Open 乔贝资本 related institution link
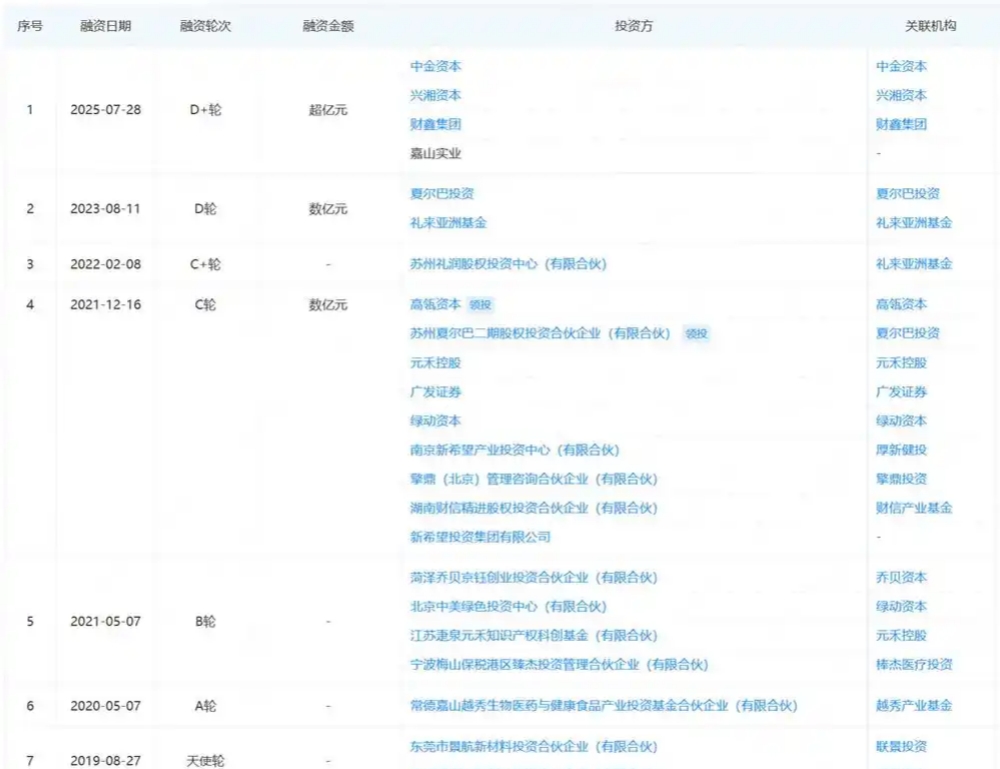The height and width of the screenshot is (769, 1000). pos(901,578)
